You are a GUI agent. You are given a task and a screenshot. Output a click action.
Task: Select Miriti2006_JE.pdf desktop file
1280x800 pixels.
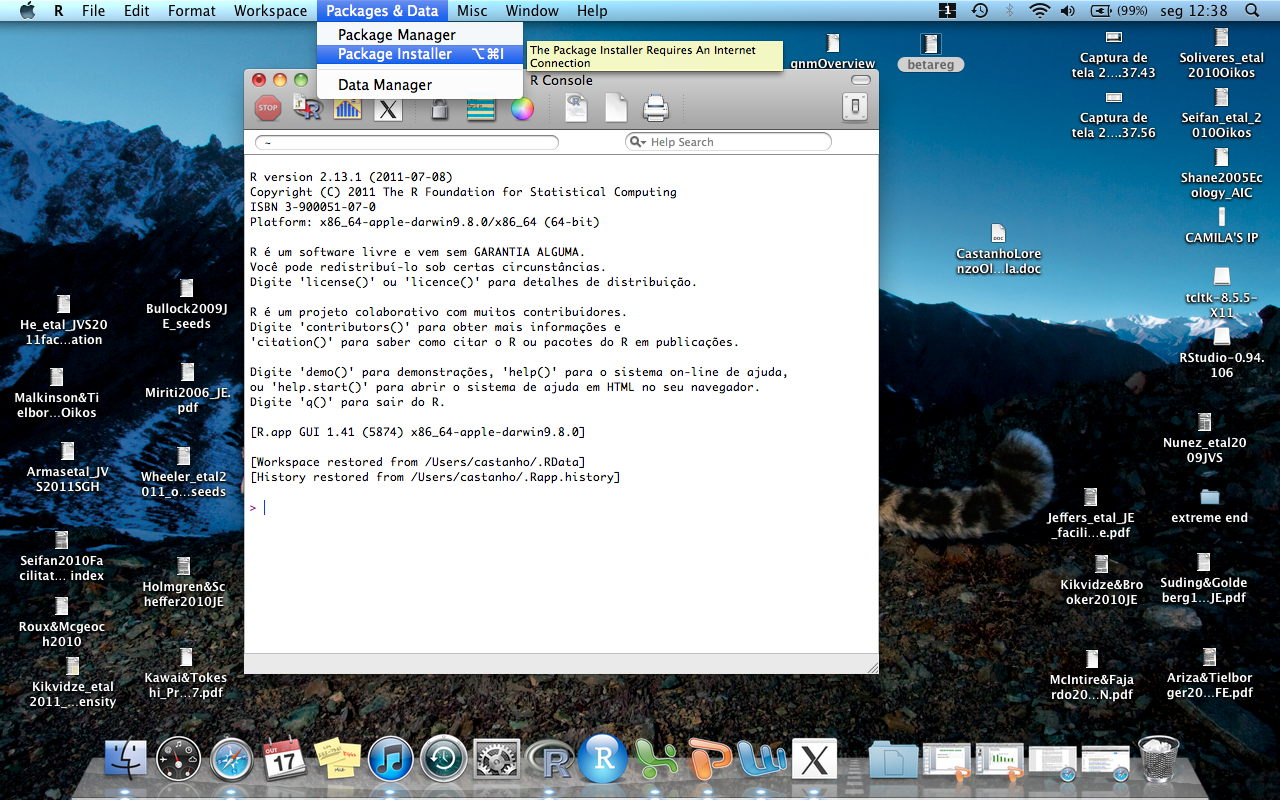tap(187, 388)
